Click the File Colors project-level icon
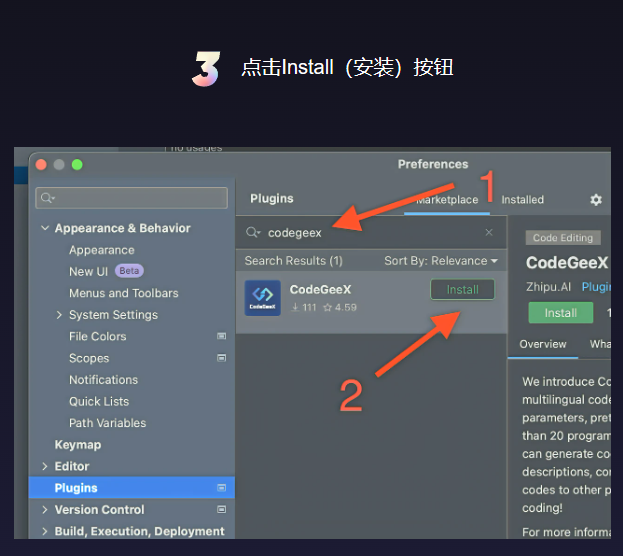 [x=221, y=336]
